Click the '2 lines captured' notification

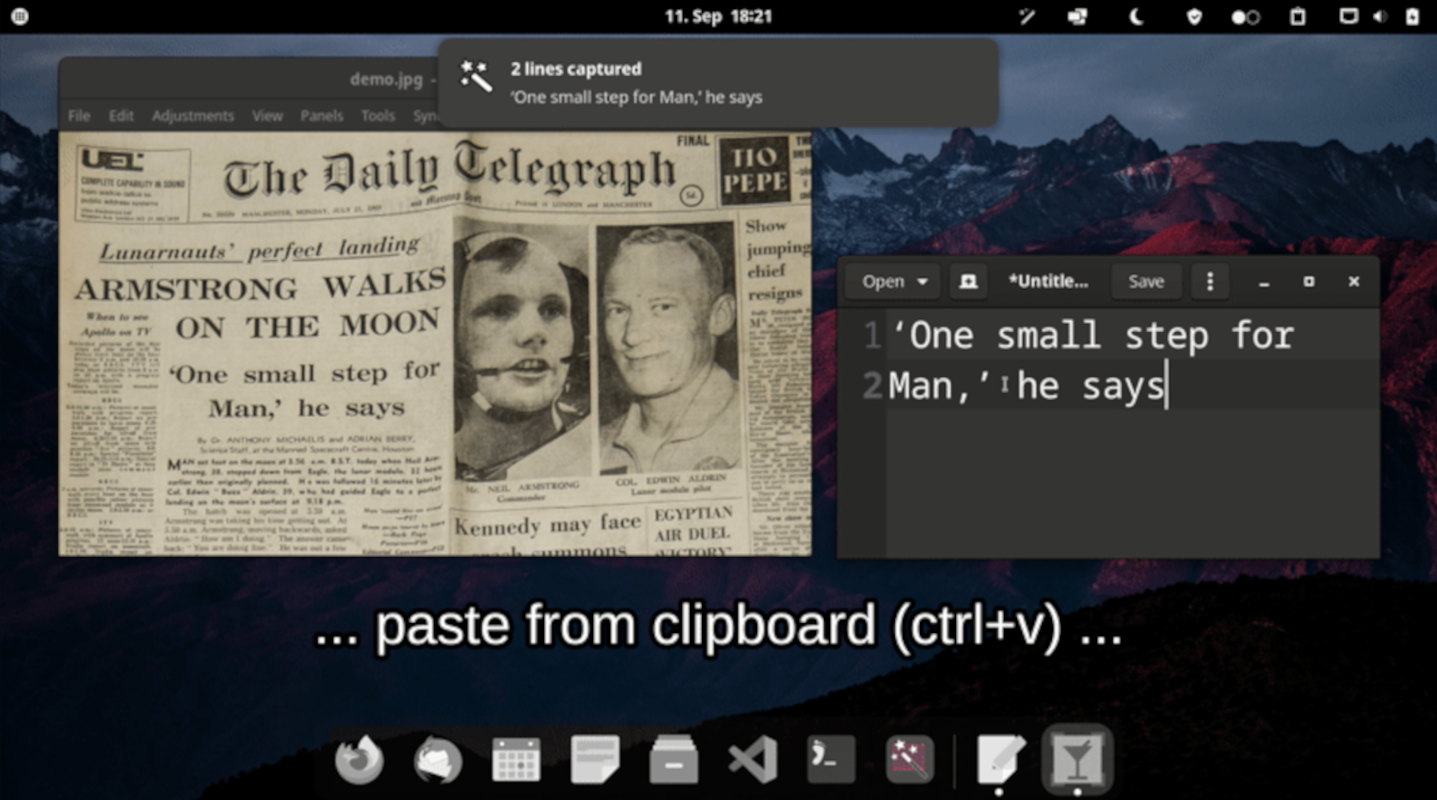[718, 83]
